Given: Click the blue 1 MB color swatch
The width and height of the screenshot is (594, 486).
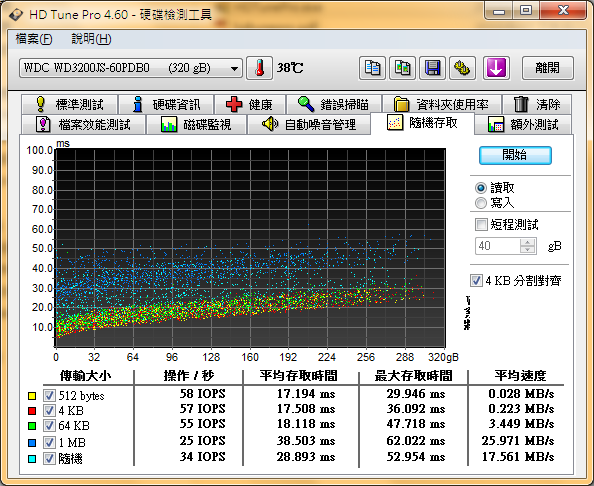Looking at the screenshot, I should coord(32,442).
